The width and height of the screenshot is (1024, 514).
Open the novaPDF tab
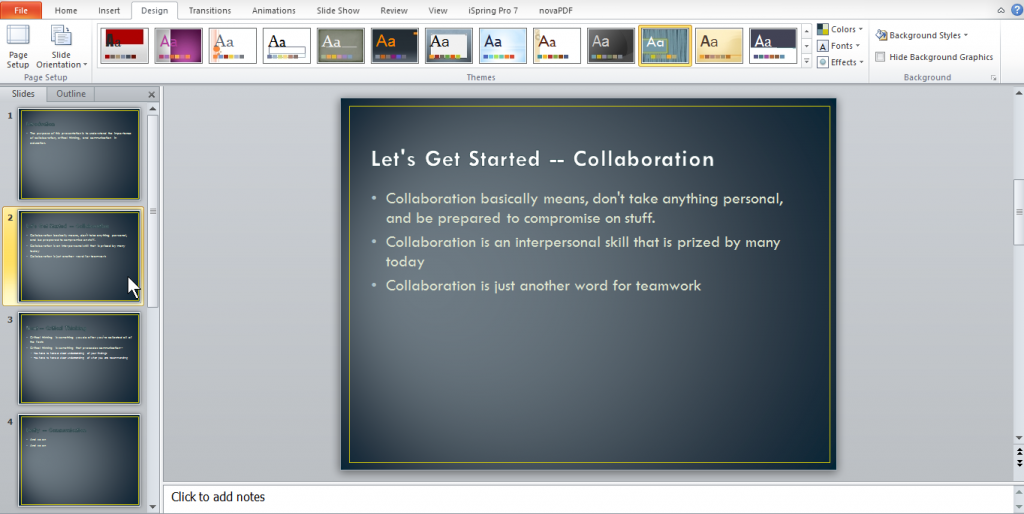(556, 10)
